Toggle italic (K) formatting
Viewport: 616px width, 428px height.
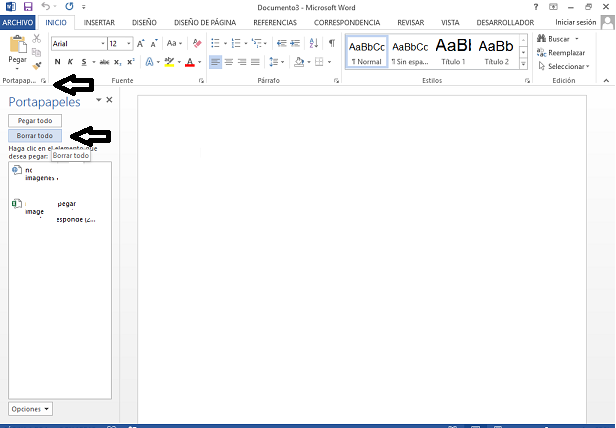point(70,62)
